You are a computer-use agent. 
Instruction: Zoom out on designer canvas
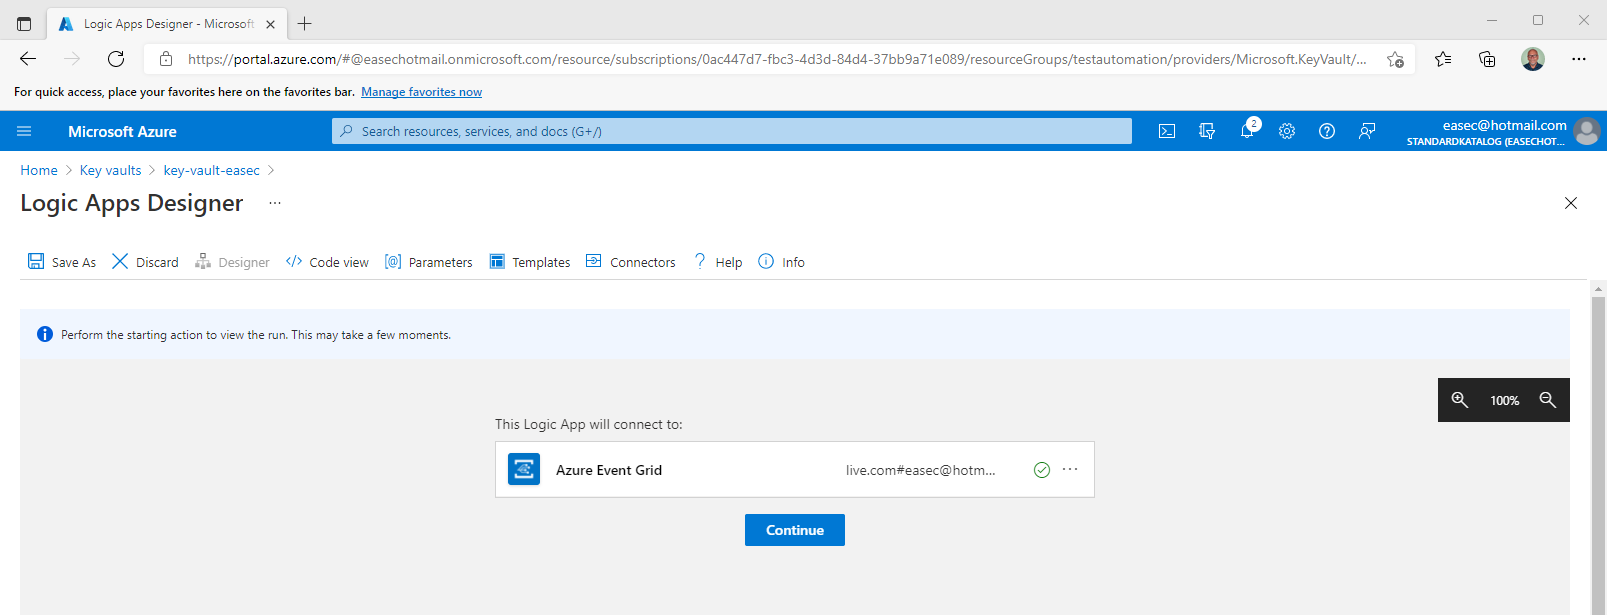tap(1548, 400)
